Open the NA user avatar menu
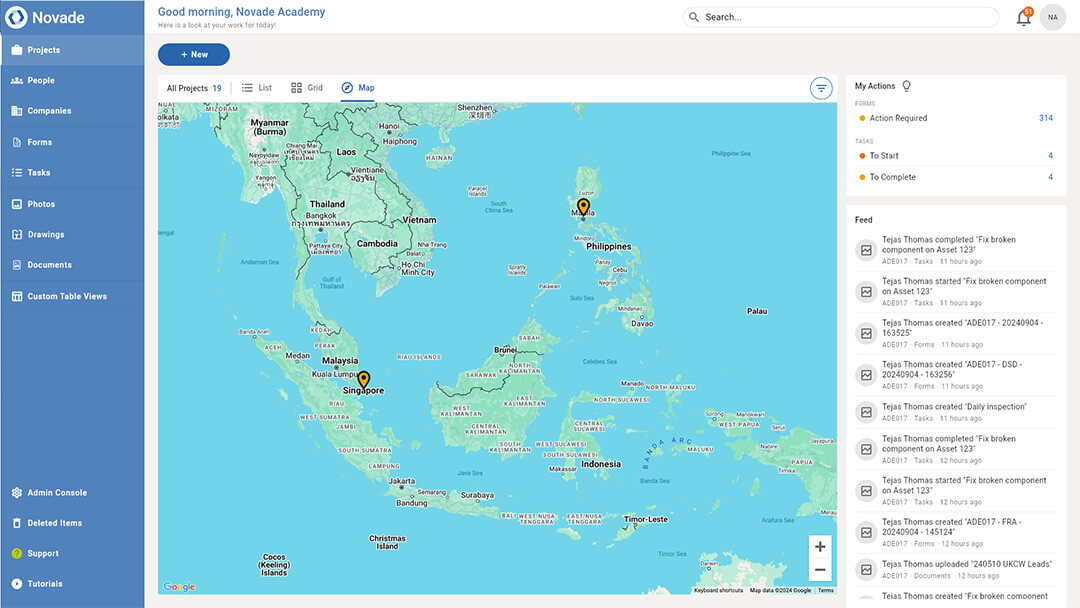Screen dimensions: 1080x608 pos(1052,17)
